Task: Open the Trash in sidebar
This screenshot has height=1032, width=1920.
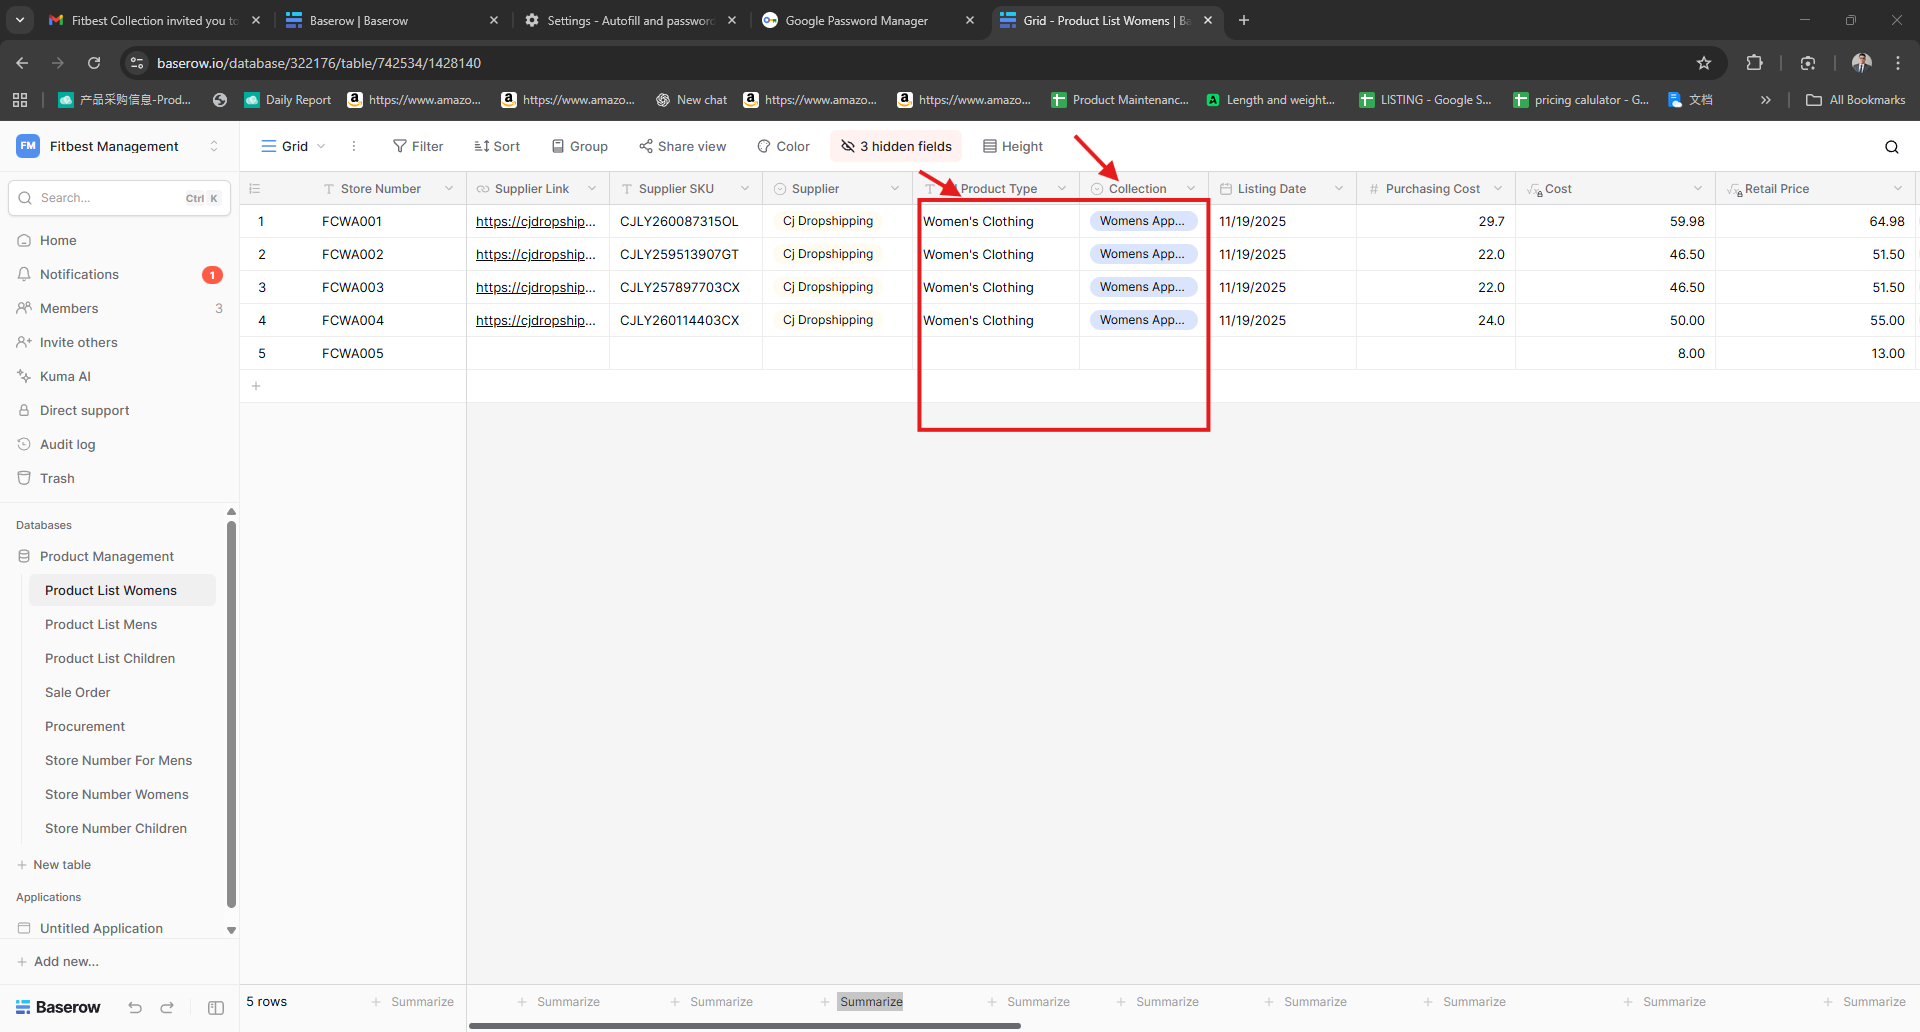Action: click(x=57, y=478)
